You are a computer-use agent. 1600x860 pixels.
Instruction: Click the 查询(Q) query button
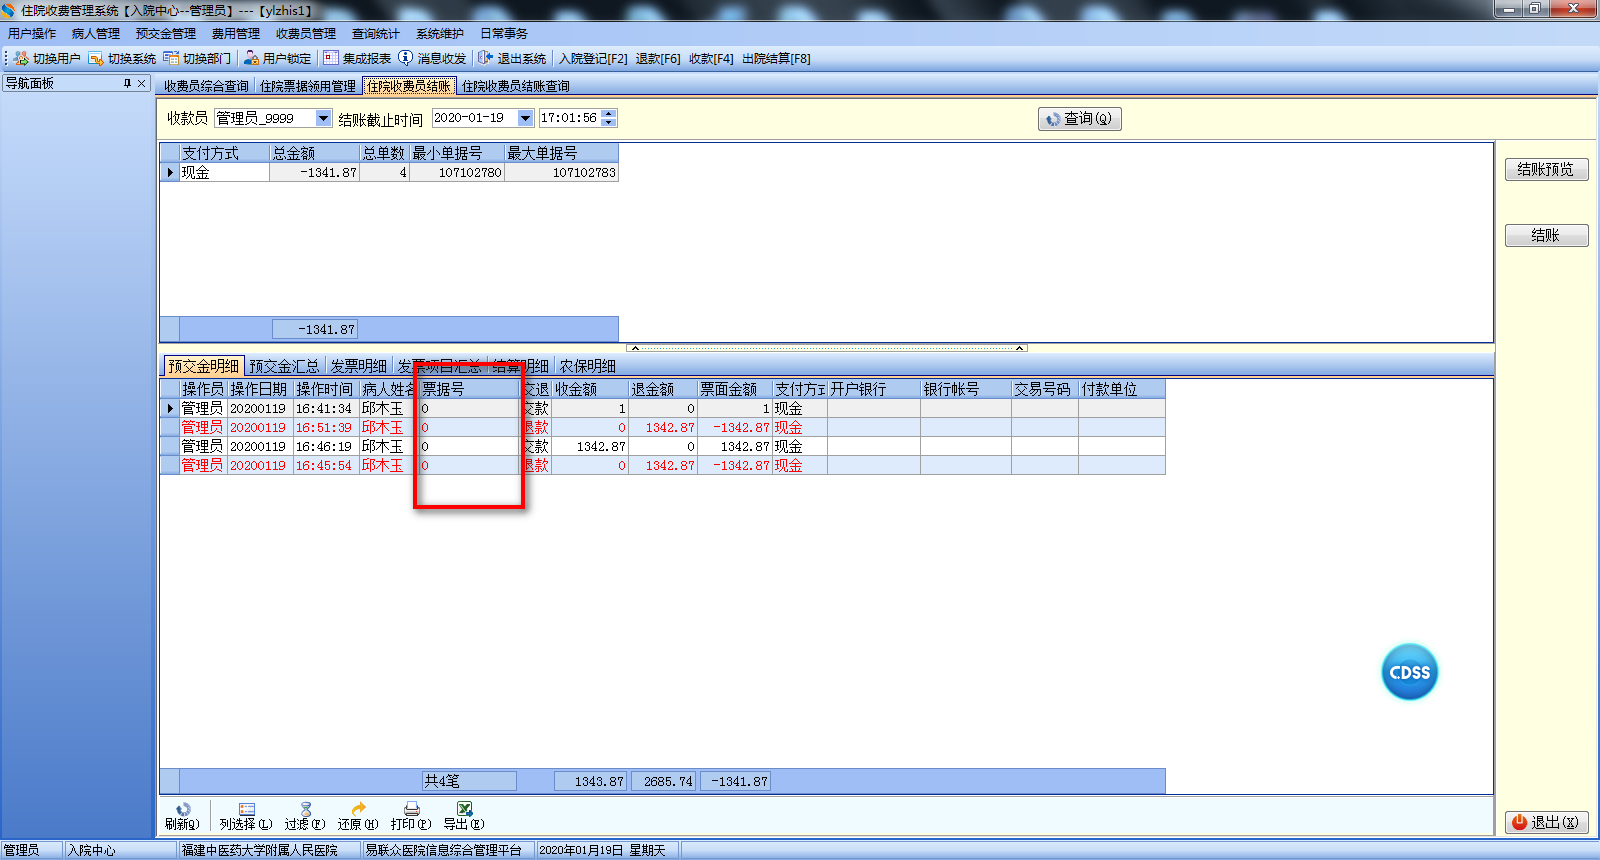[x=1080, y=119]
